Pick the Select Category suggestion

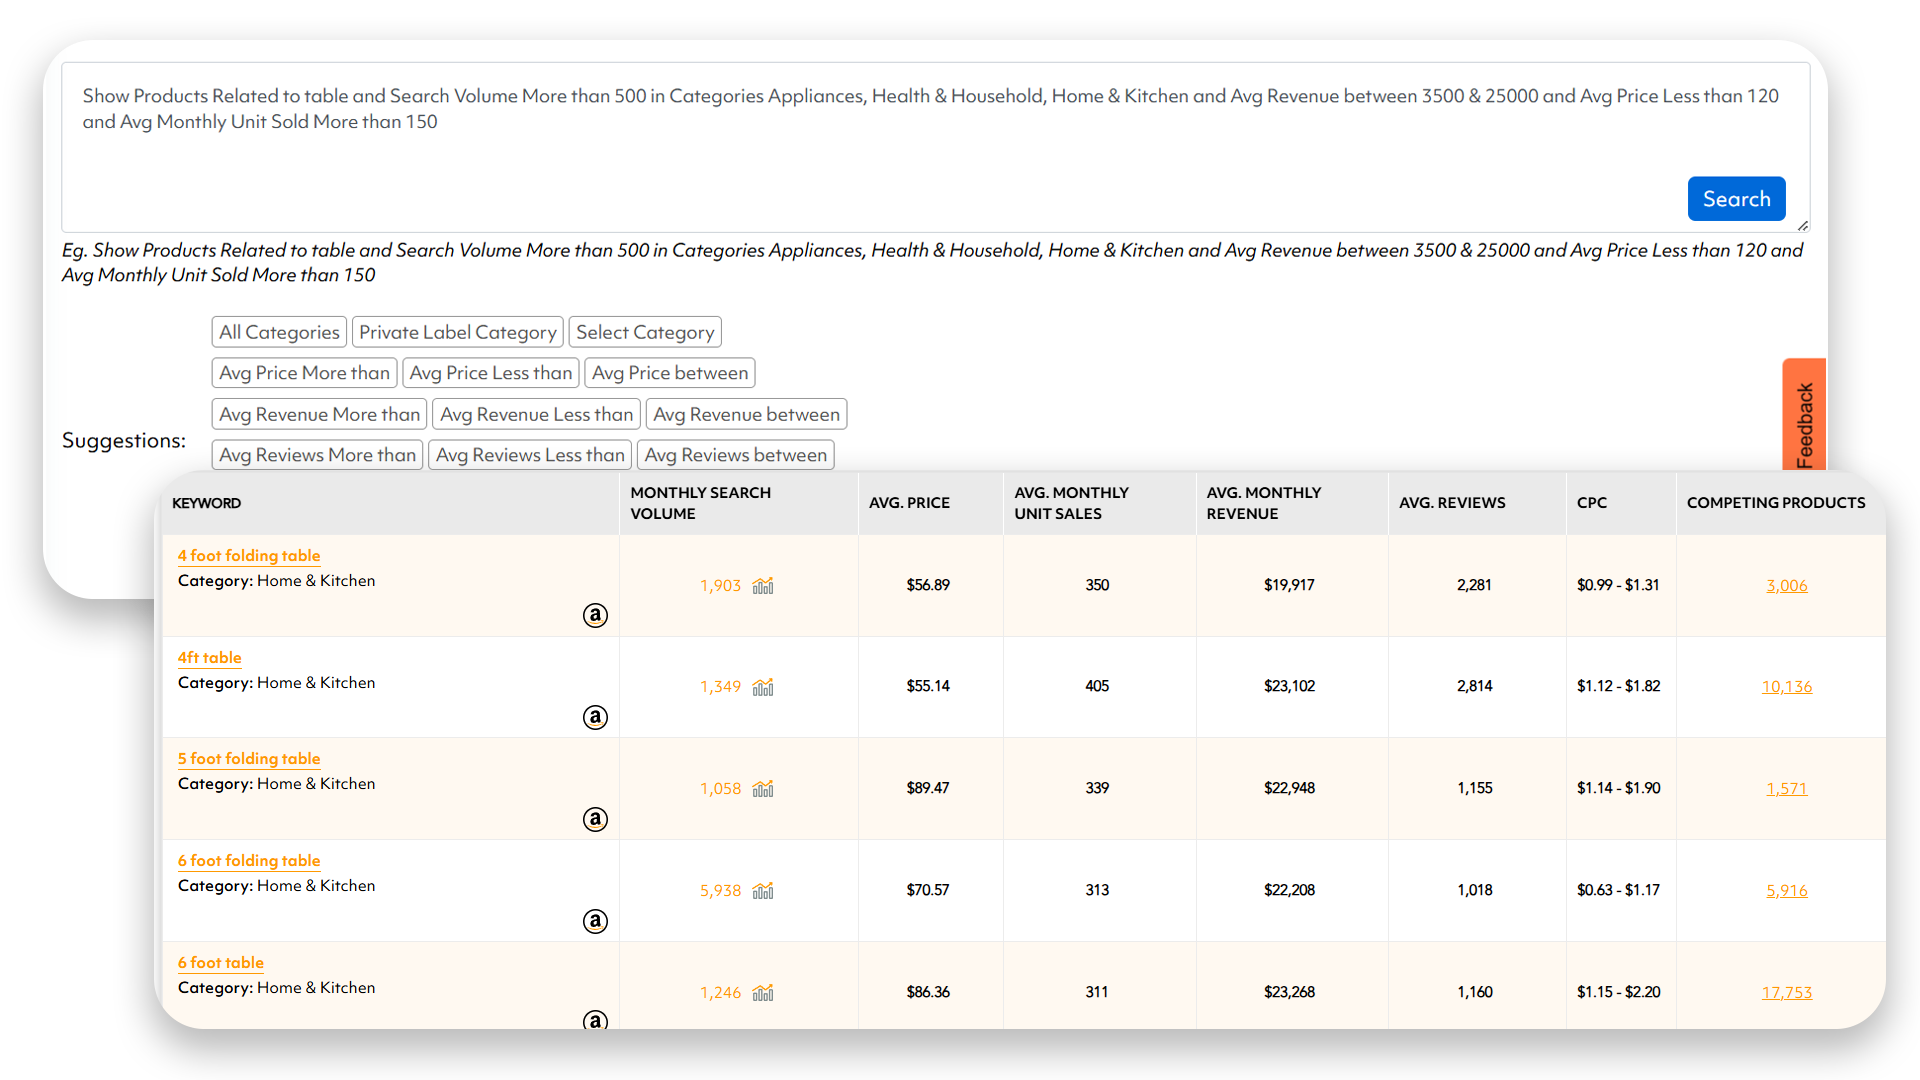coord(645,332)
